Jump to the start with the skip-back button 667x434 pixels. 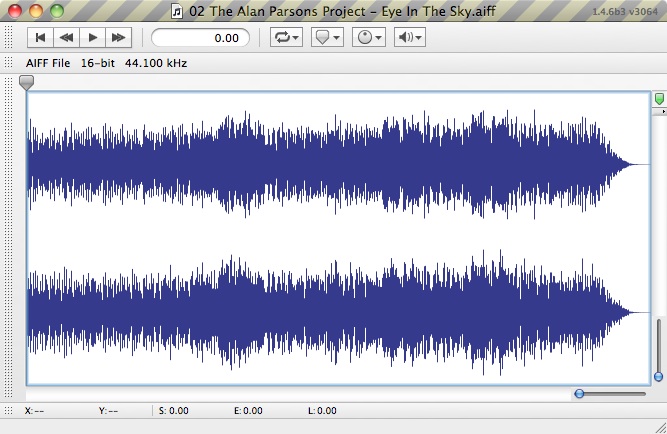pos(40,37)
